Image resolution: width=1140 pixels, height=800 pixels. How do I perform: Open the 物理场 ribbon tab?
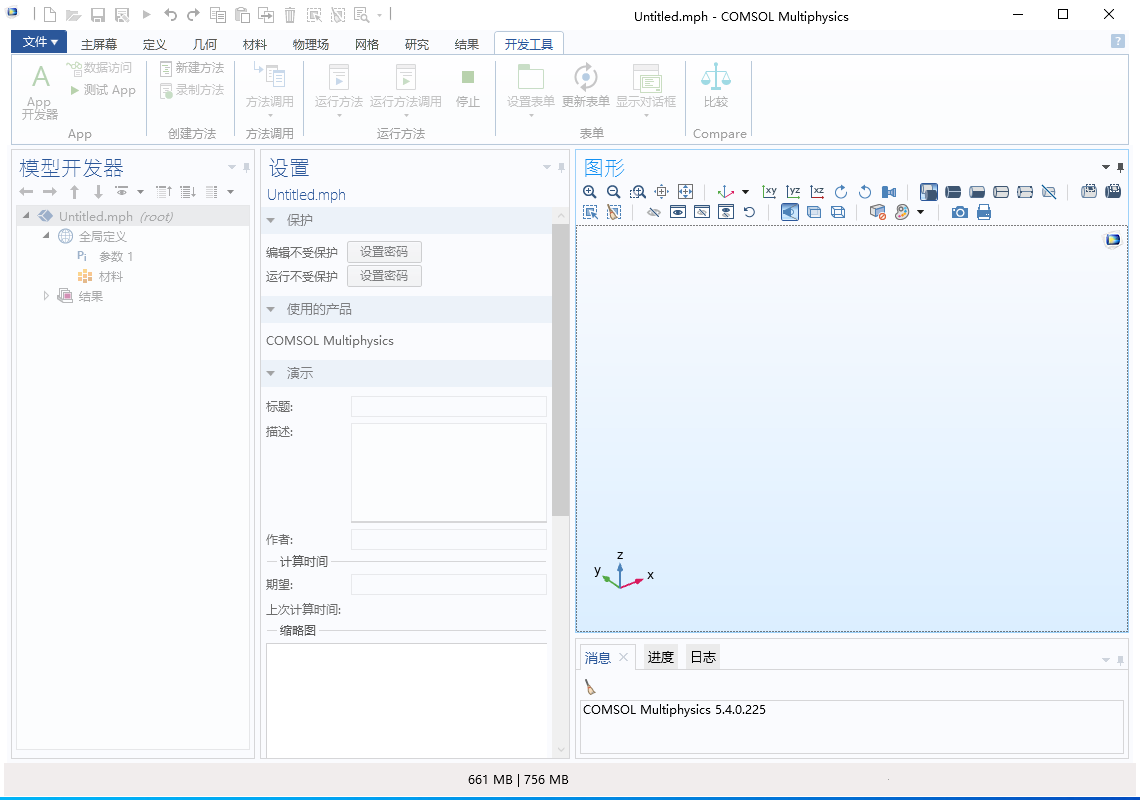310,44
